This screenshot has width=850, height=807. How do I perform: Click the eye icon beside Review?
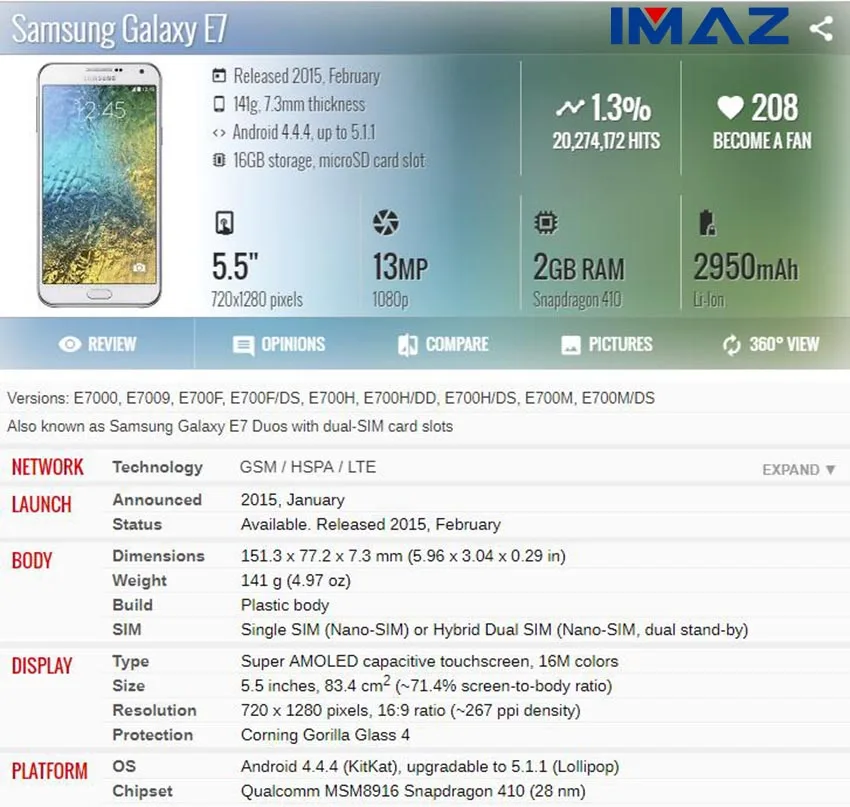click(x=70, y=344)
